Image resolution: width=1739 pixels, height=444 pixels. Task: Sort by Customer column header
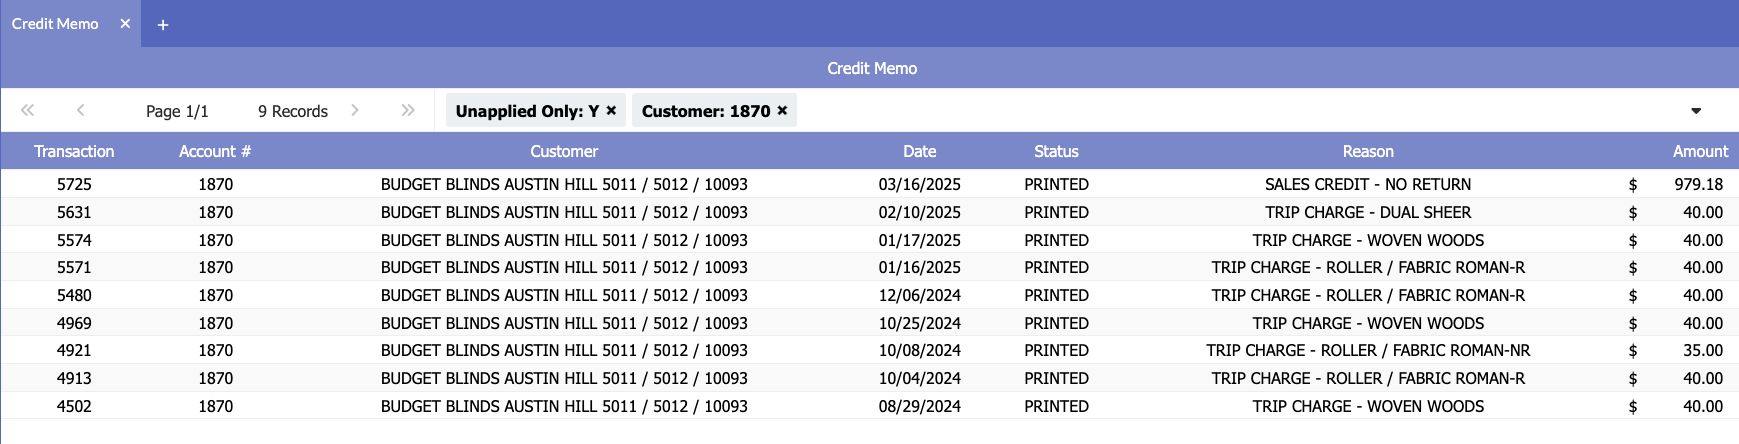pyautogui.click(x=564, y=151)
